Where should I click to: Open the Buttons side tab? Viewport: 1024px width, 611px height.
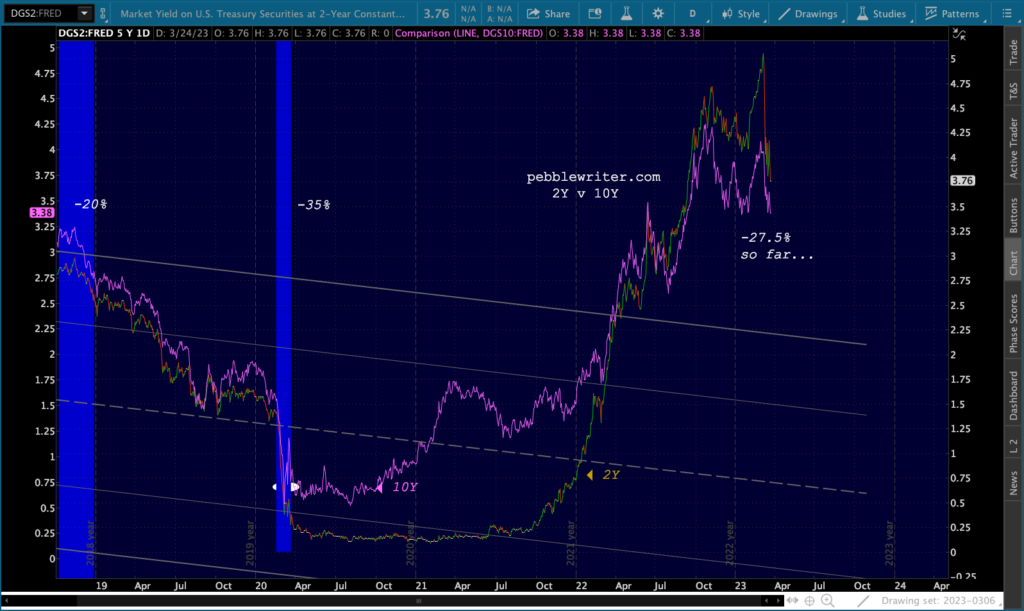coord(1013,215)
